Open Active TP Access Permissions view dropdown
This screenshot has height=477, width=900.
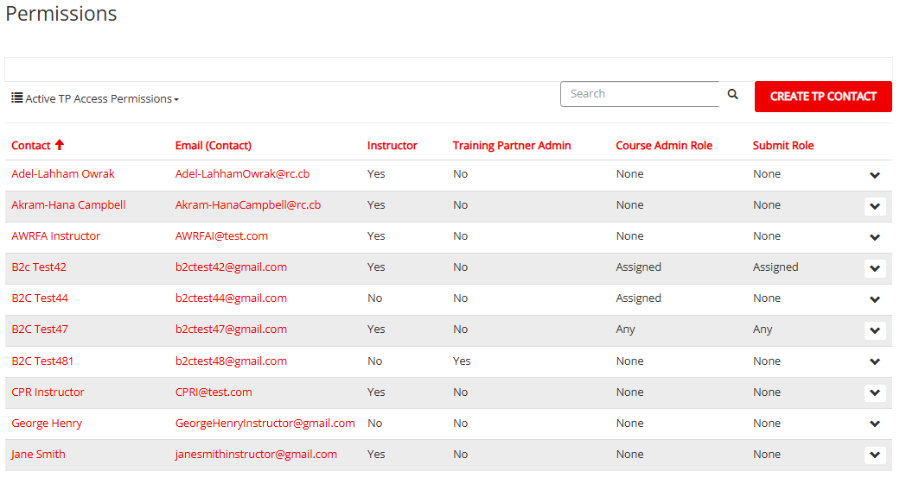tap(95, 99)
